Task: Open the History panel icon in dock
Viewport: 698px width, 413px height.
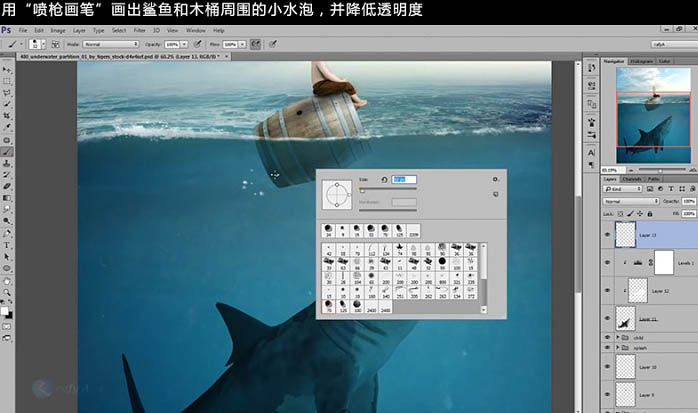Action: (591, 68)
